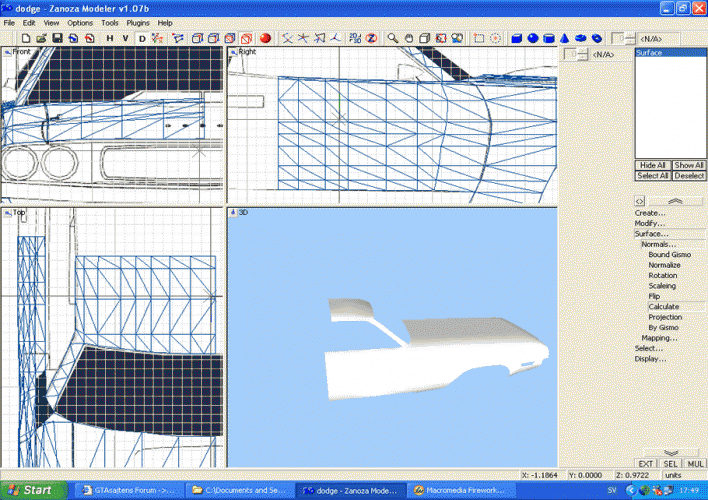Expand the Create... command group
This screenshot has width=708, height=500.
coord(650,212)
